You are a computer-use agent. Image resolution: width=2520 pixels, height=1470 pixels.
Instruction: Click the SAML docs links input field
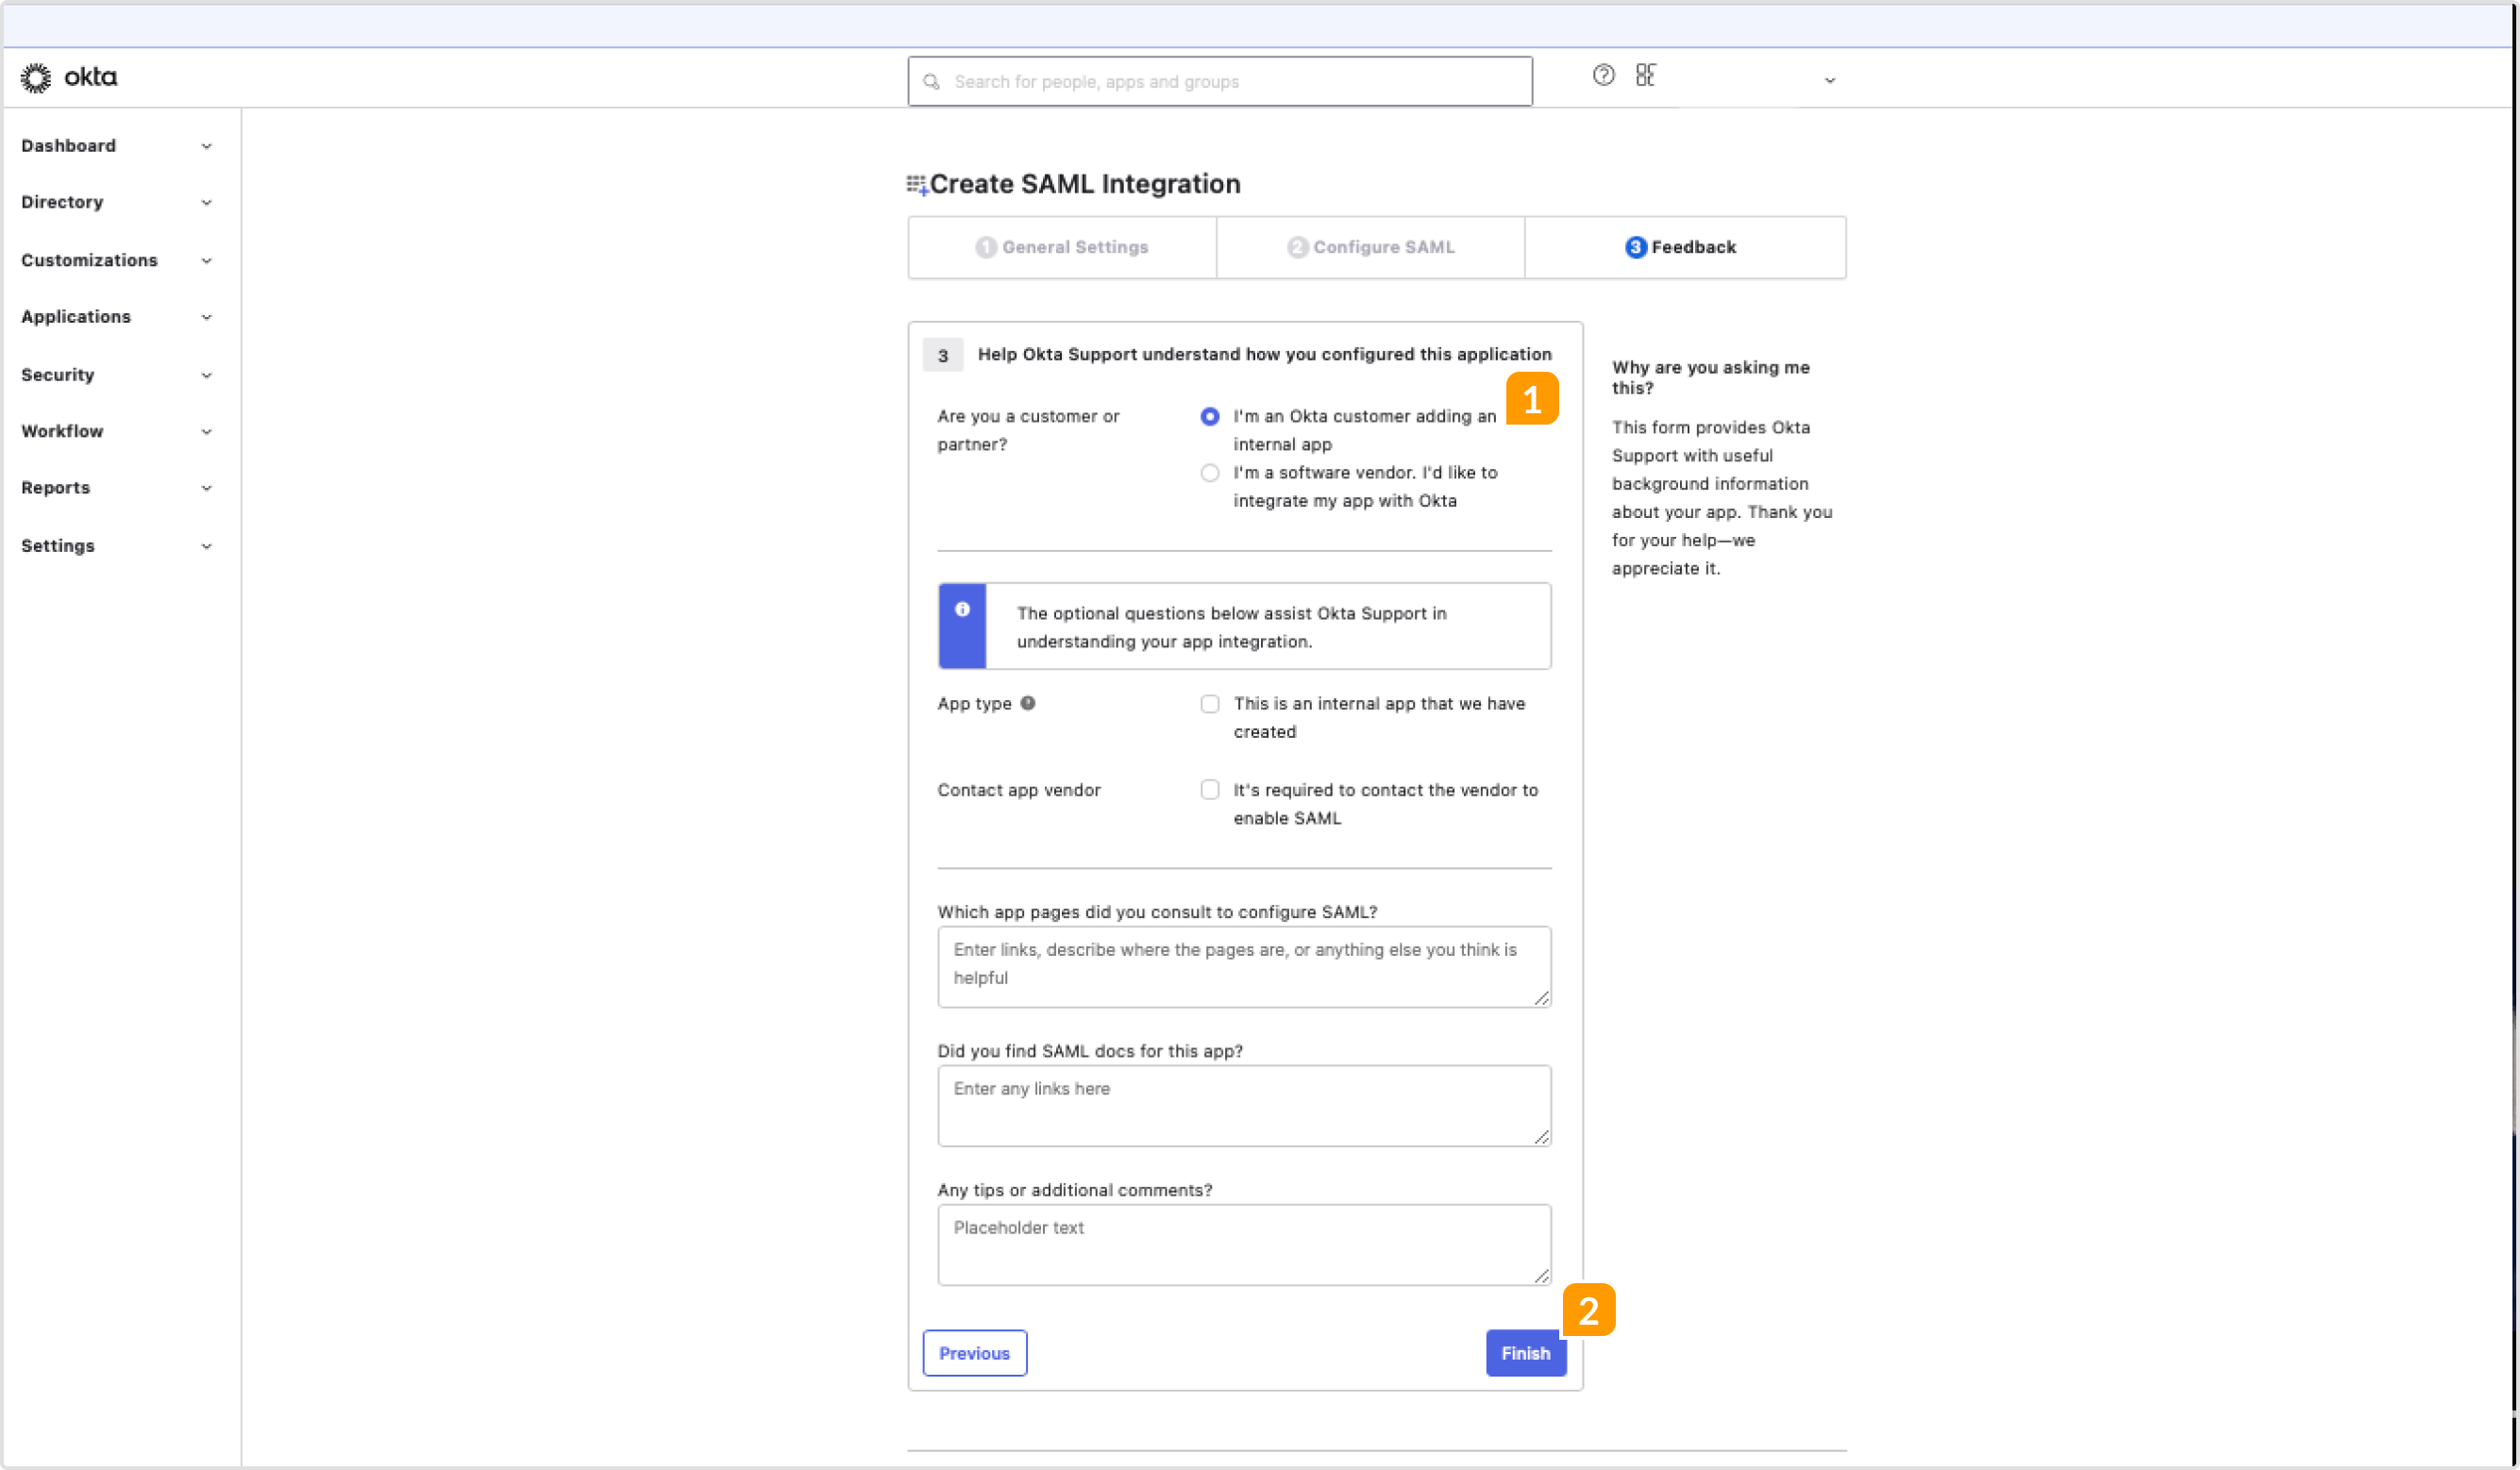pyautogui.click(x=1243, y=1105)
